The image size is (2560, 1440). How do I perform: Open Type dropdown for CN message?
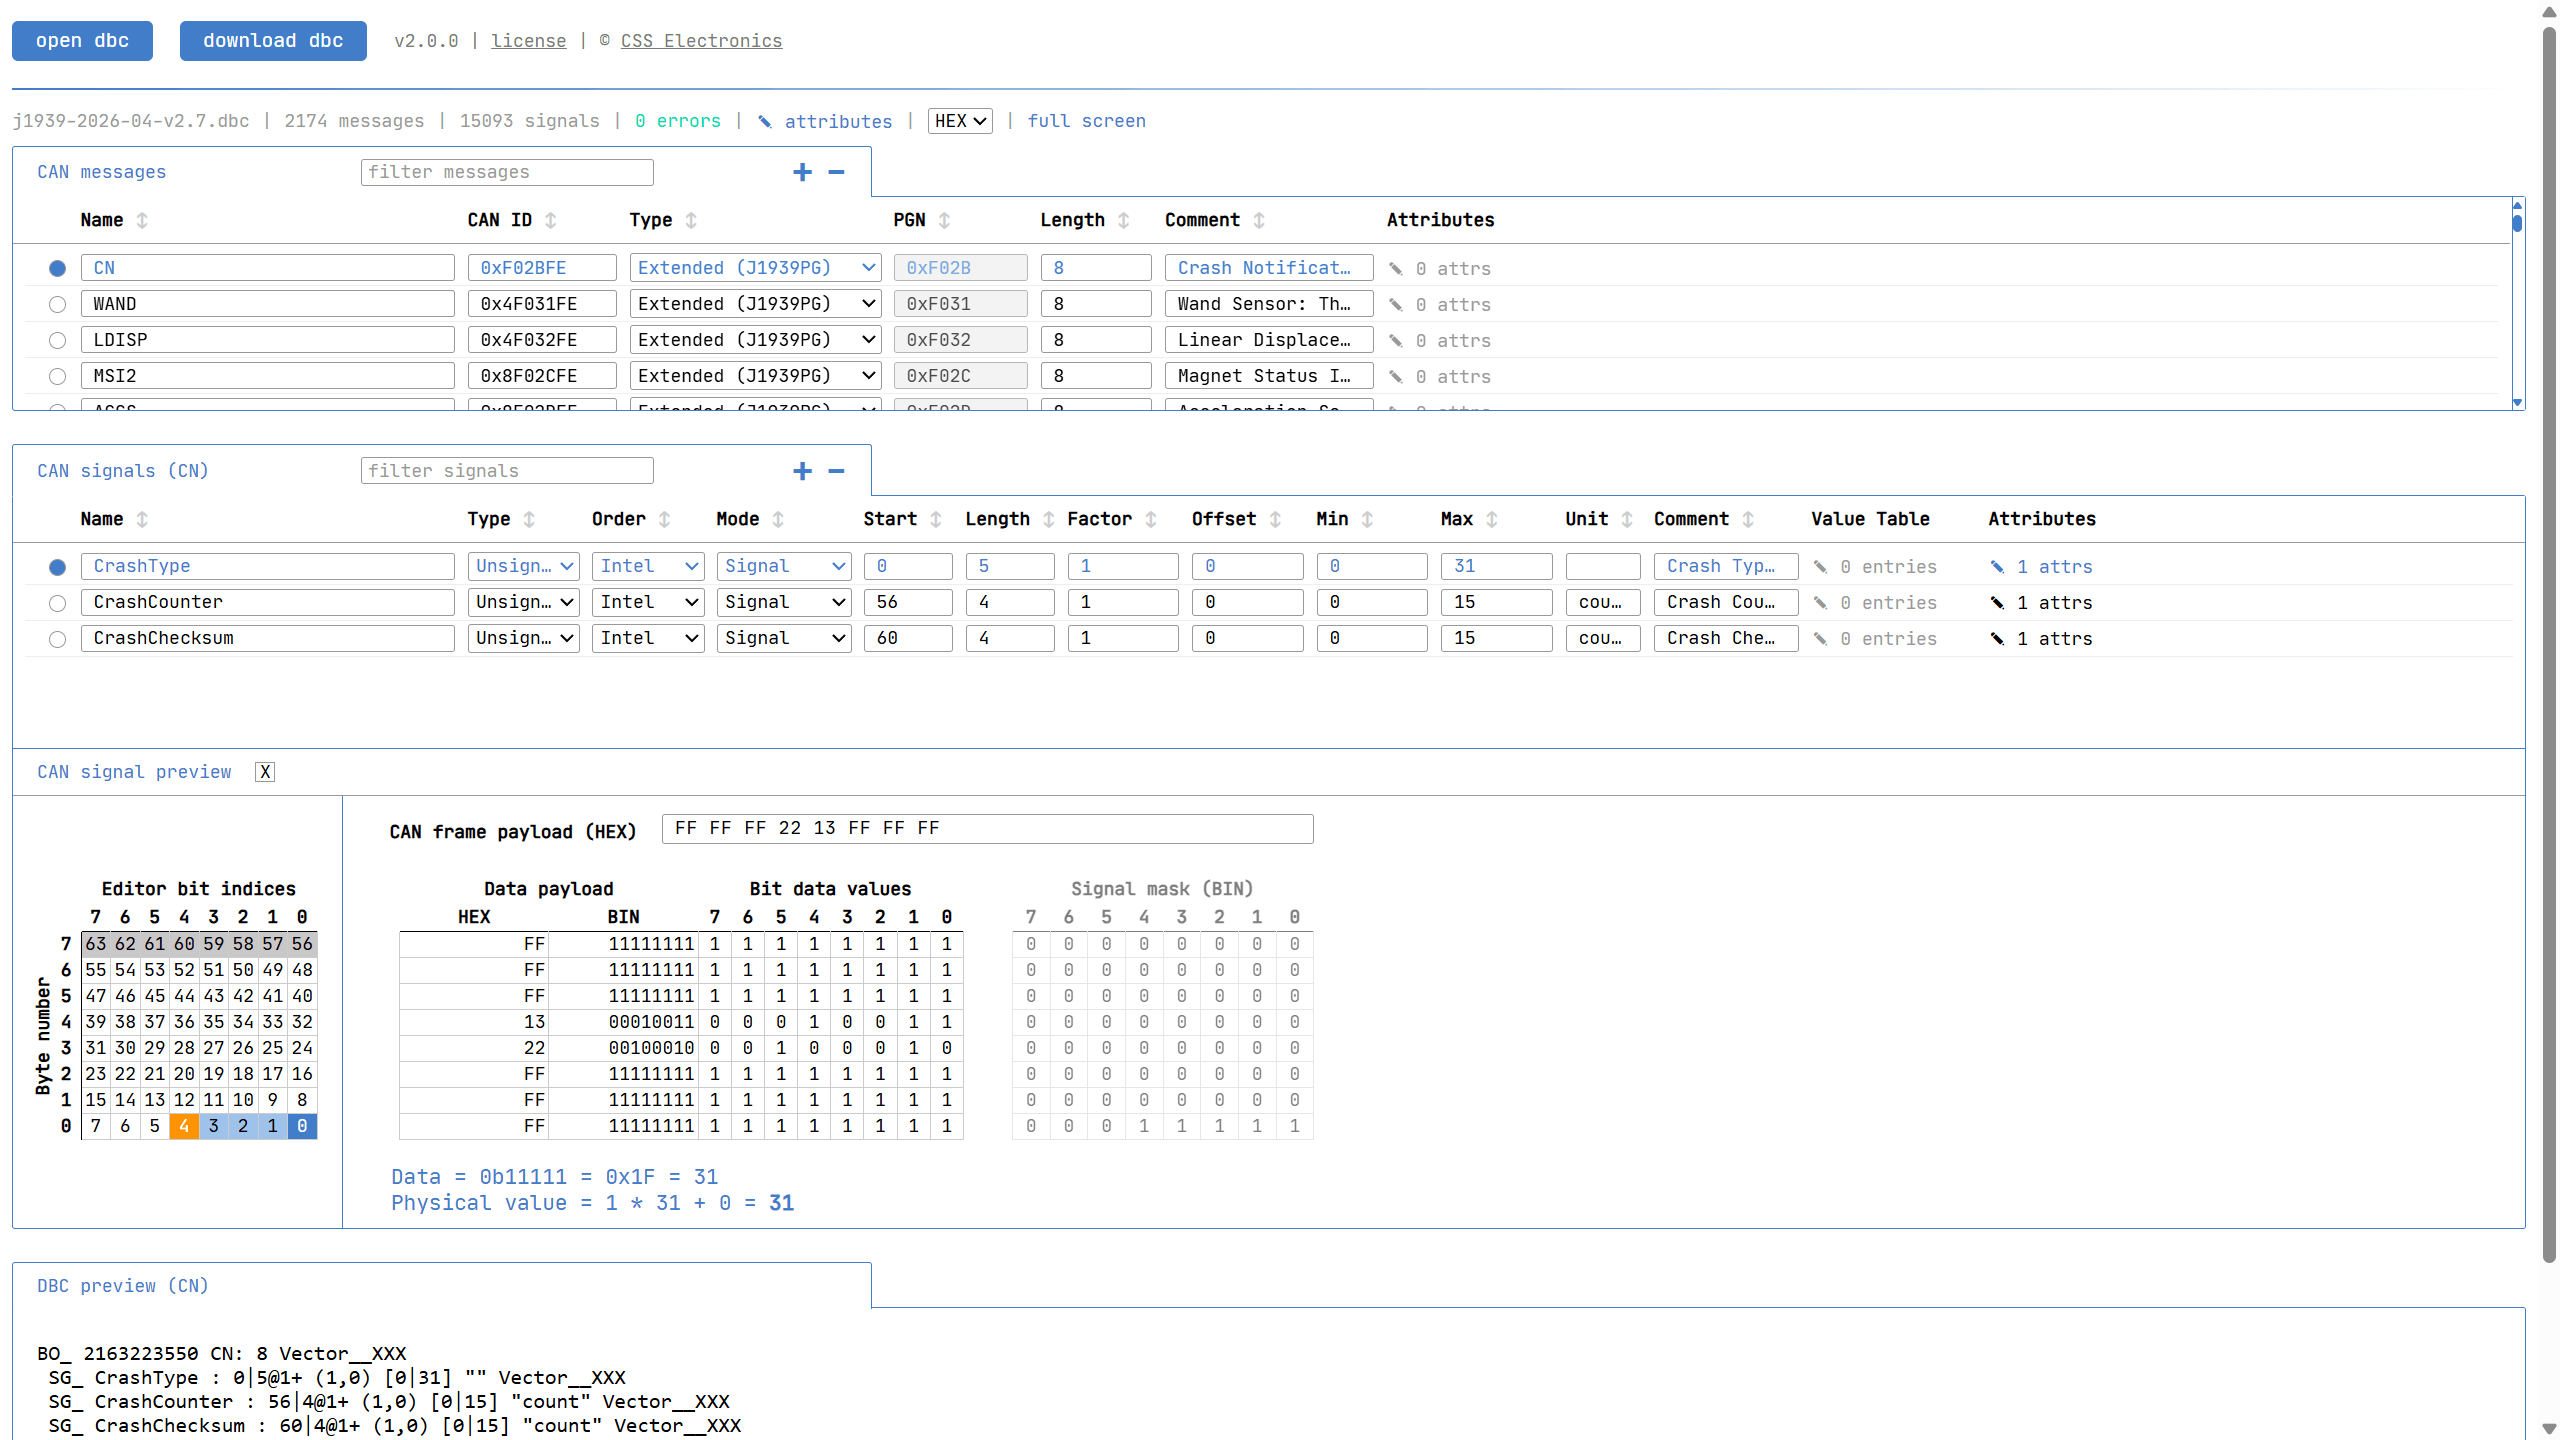[x=755, y=268]
